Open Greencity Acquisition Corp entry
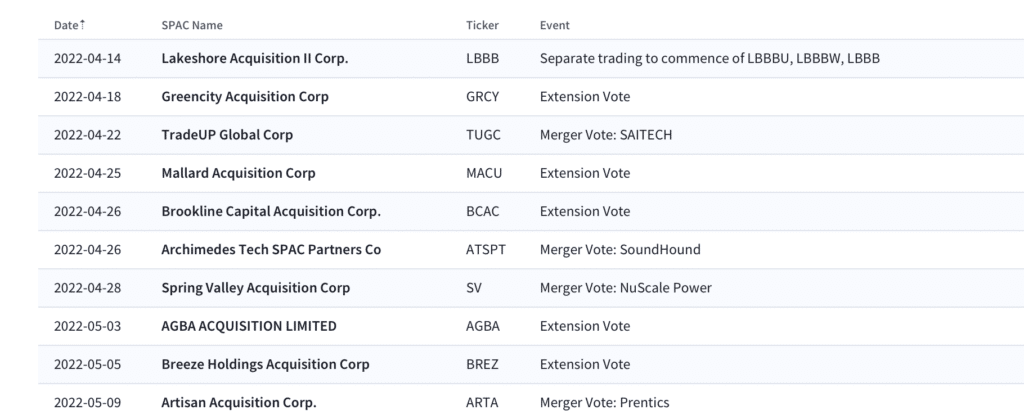1024x419 pixels. 245,97
